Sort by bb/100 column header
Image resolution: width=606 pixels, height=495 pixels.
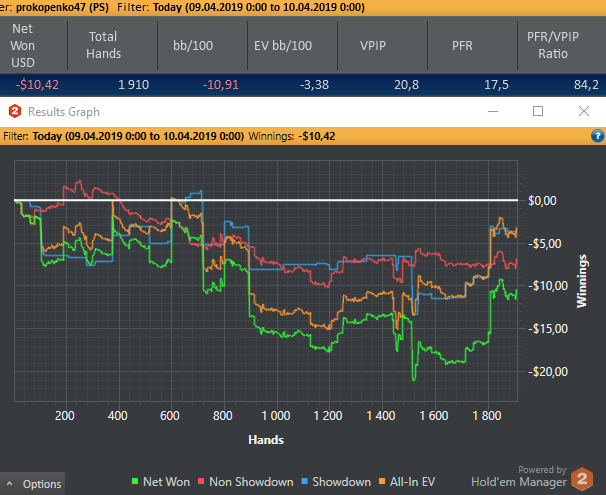click(x=193, y=45)
